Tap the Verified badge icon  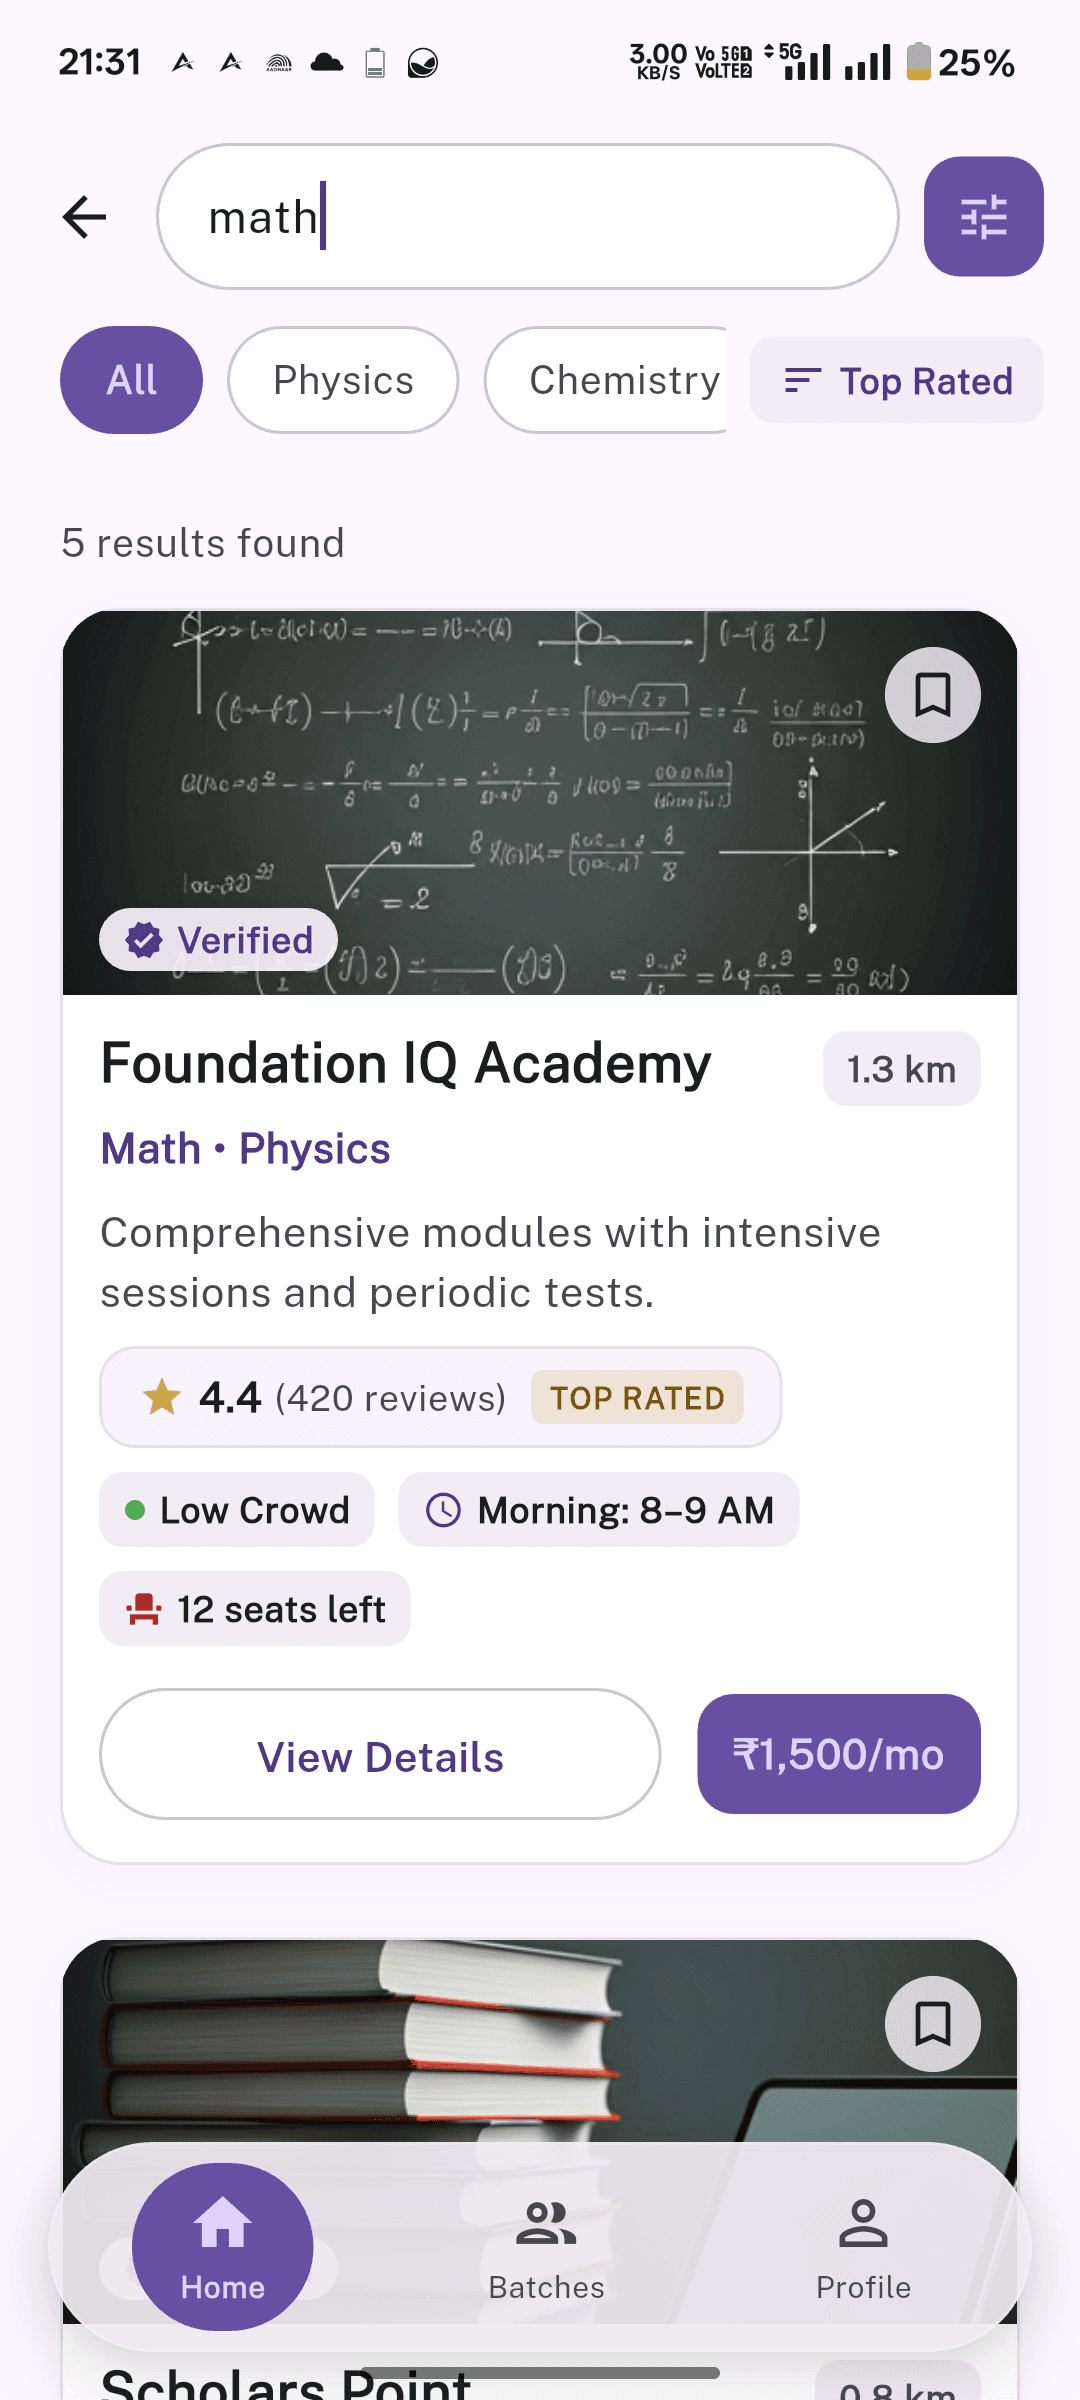point(144,940)
